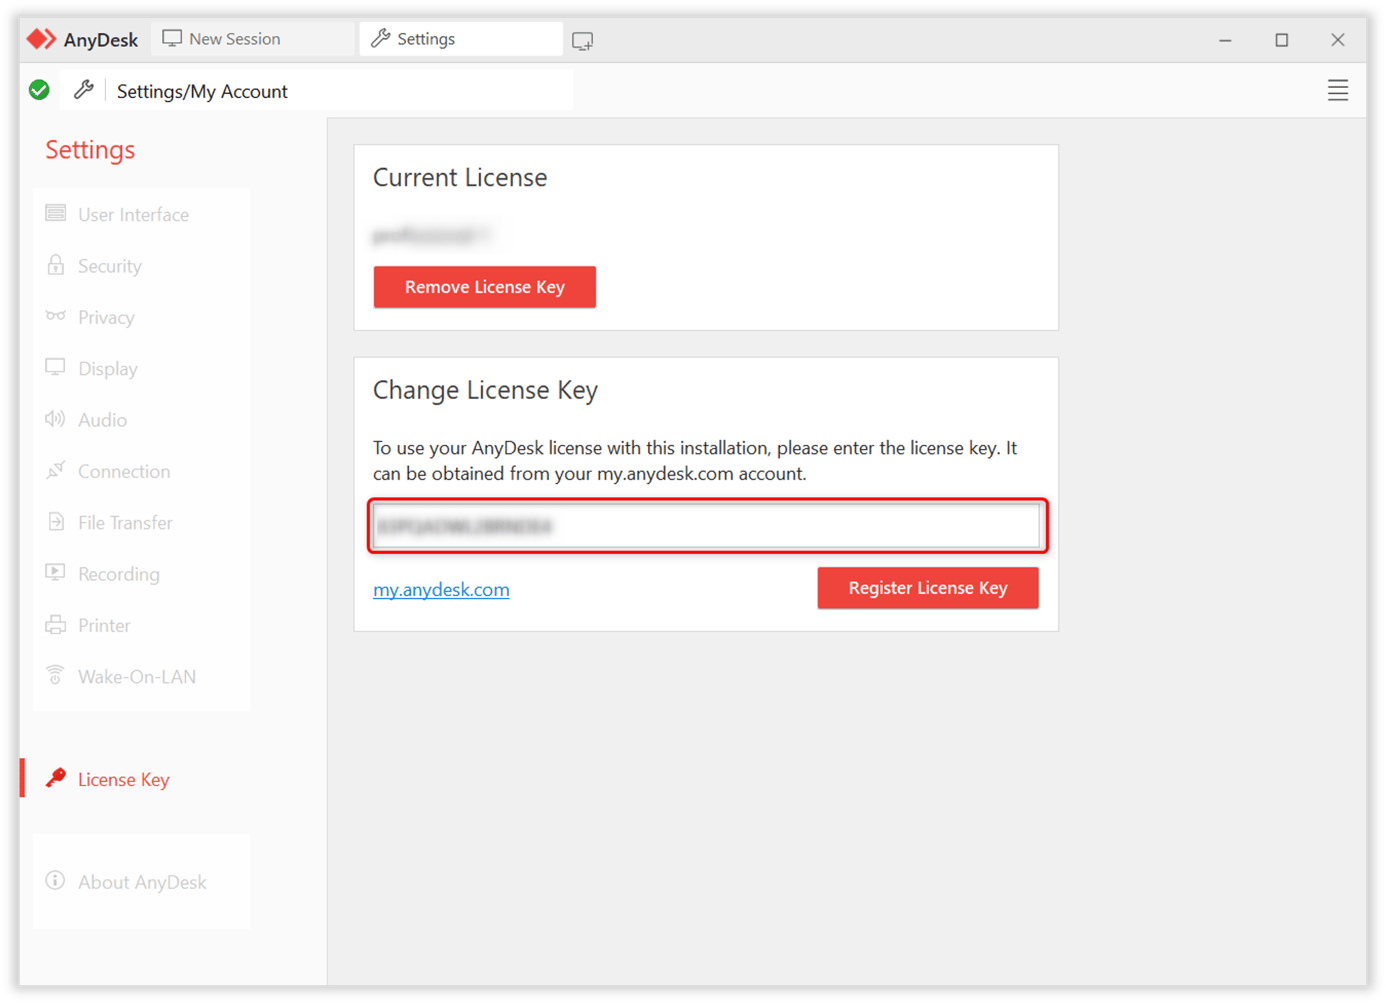Click the Privacy glasses icon
This screenshot has height=1003, width=1386.
coord(56,316)
